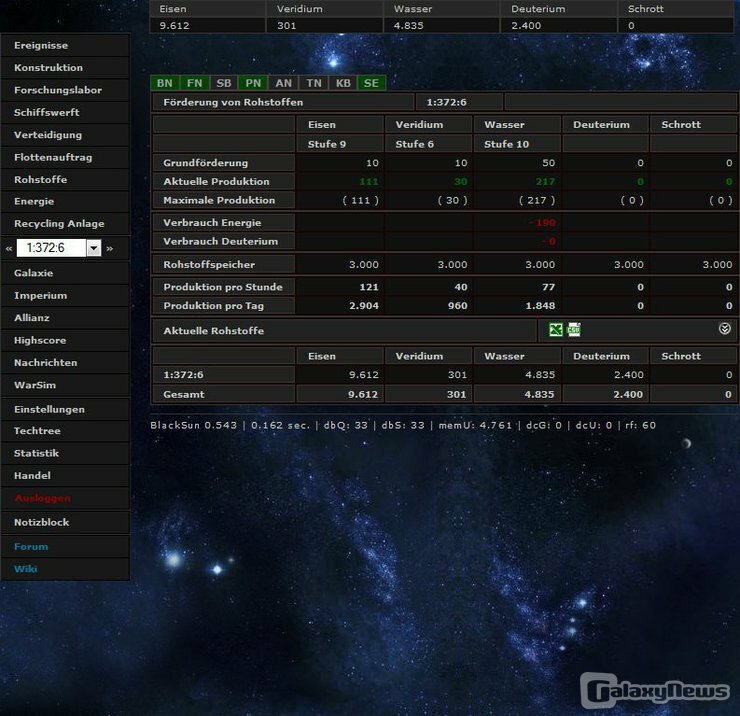Go to previous planet with « arrow
The height and width of the screenshot is (716, 740).
pyautogui.click(x=9, y=248)
